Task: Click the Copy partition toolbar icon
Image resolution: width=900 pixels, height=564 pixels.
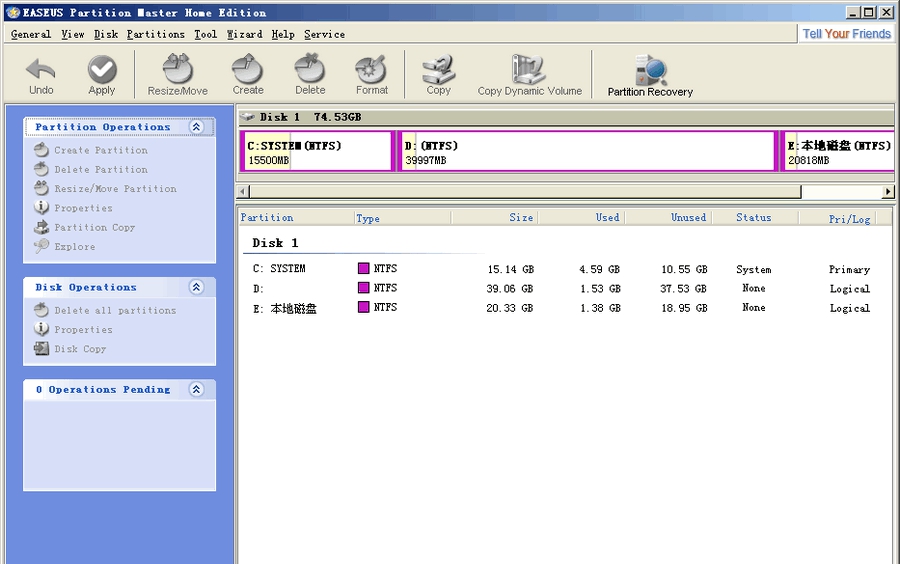Action: coord(438,70)
